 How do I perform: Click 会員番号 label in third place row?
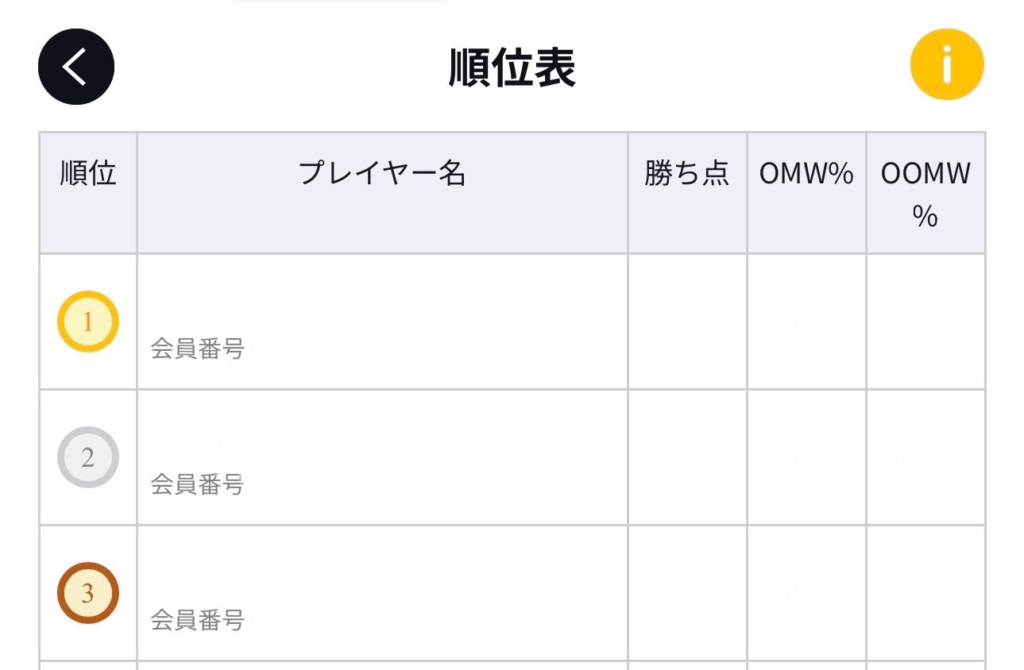[197, 620]
